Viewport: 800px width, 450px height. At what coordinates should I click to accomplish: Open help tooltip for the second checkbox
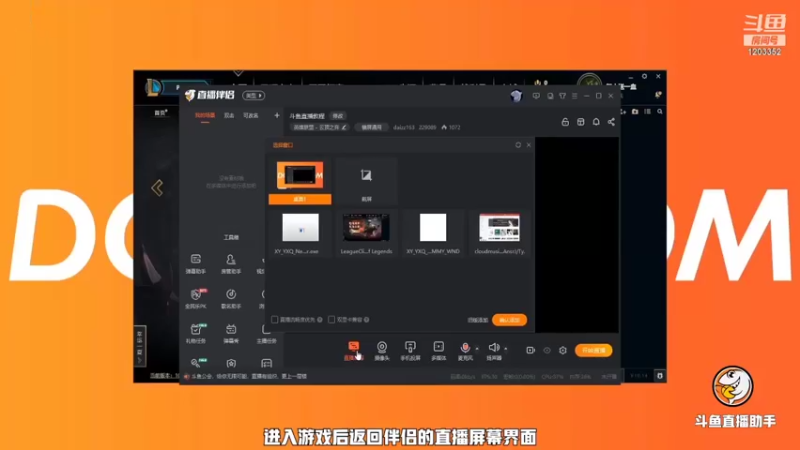tap(366, 319)
